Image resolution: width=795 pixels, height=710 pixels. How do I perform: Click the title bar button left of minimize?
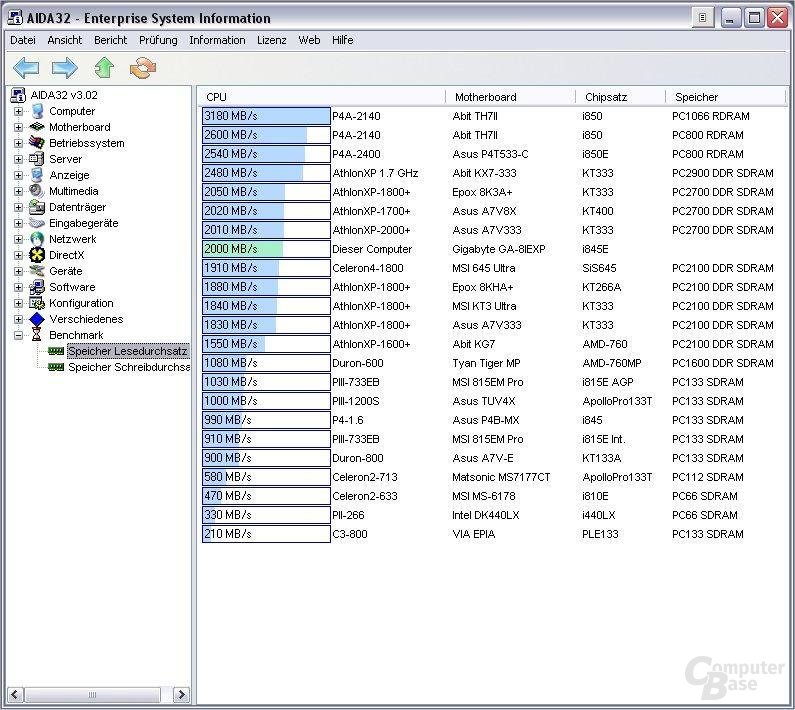pos(703,18)
